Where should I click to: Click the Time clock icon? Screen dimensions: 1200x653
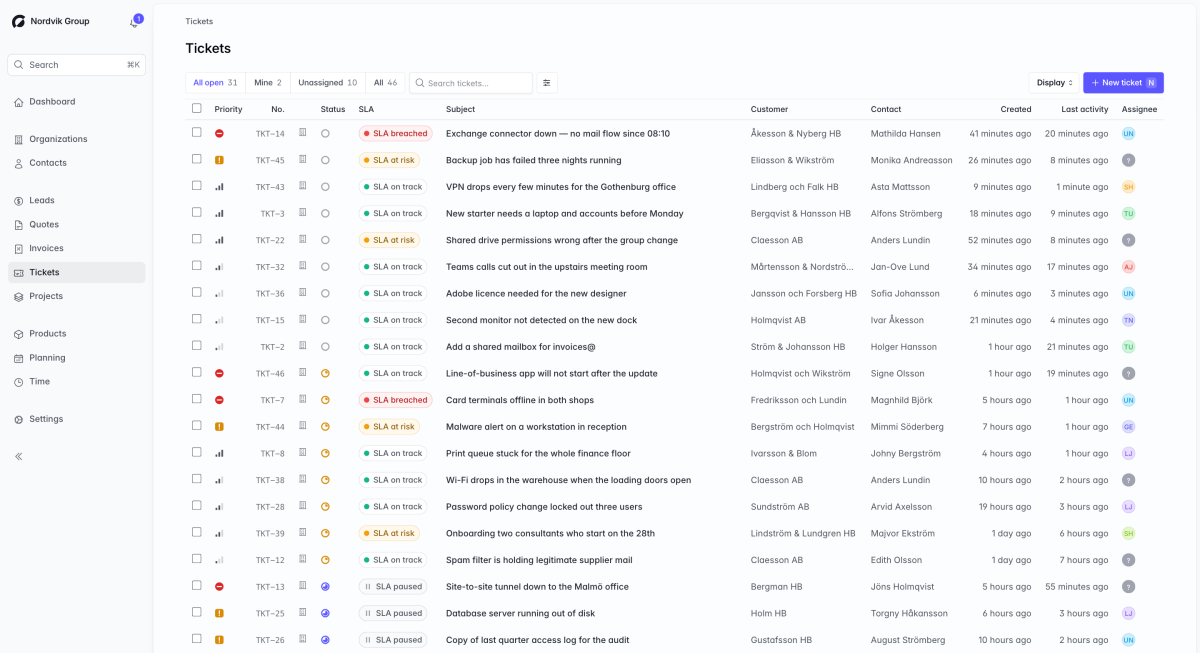pyautogui.click(x=19, y=382)
